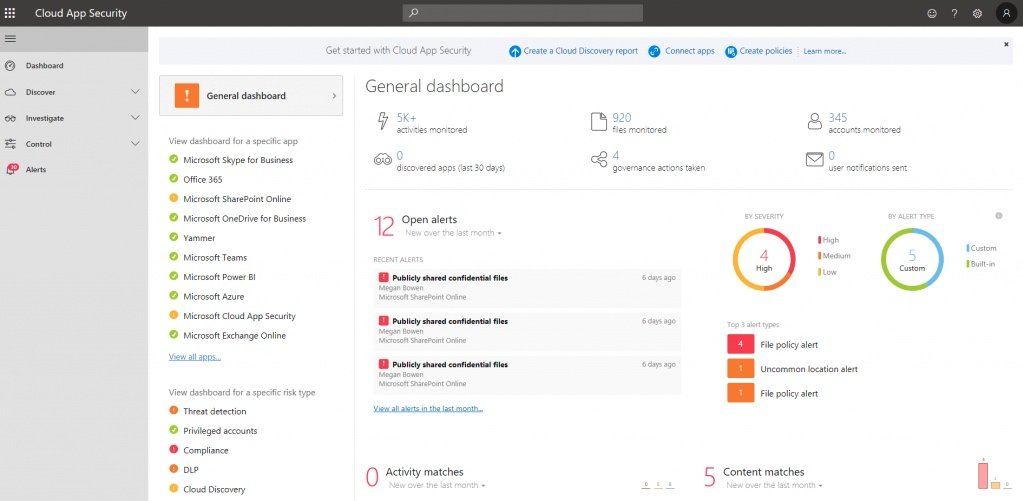
Task: Click View all alerts in the last month
Action: (428, 409)
